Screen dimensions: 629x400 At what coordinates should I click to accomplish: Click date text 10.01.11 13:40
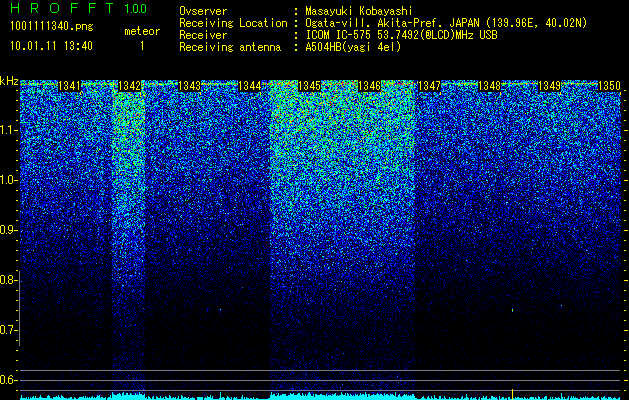tap(51, 46)
